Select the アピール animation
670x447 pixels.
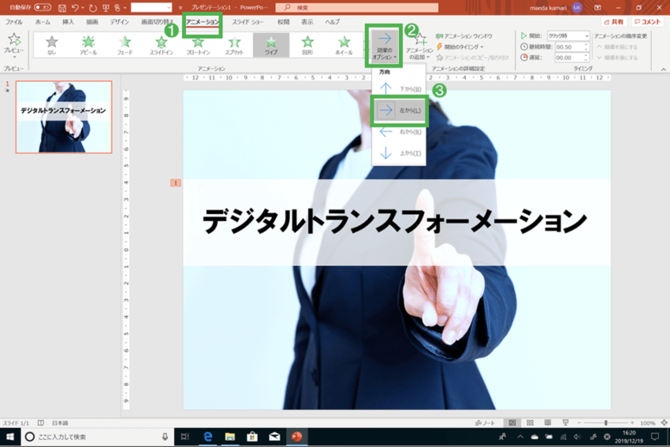(88, 45)
